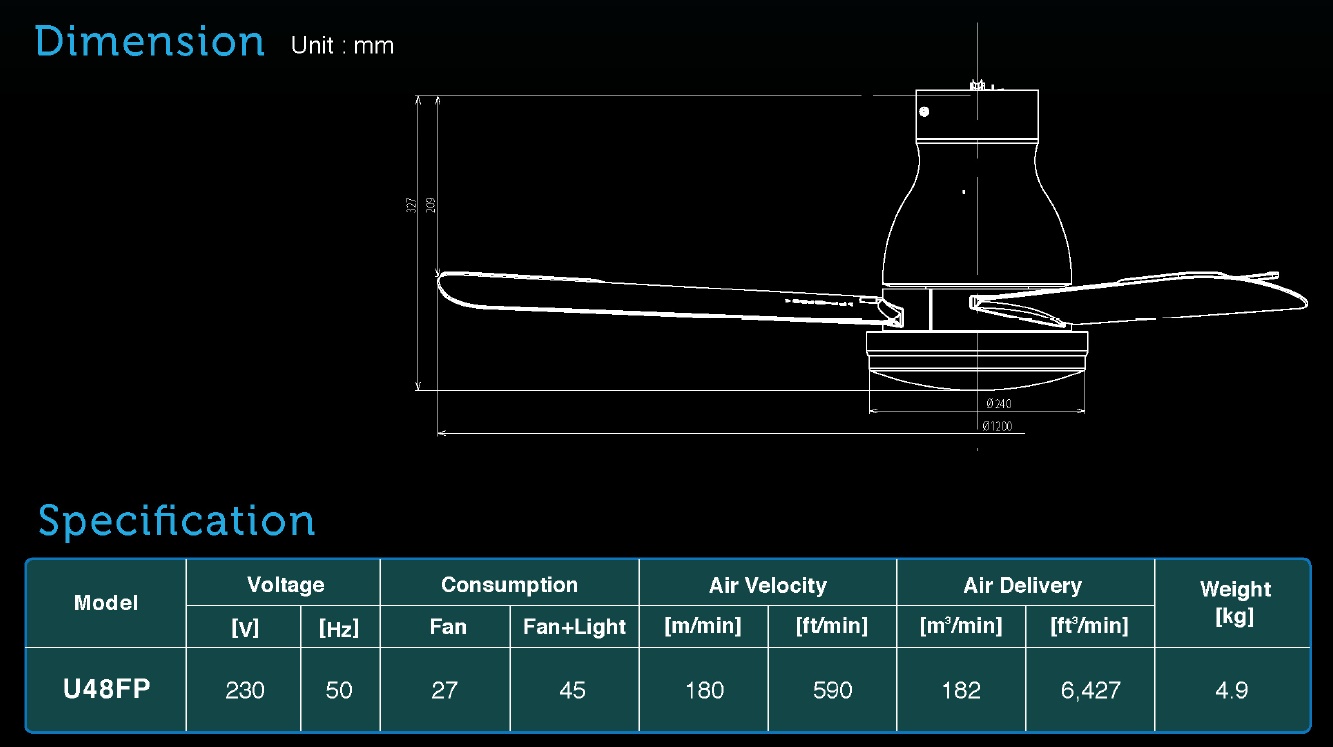
Task: Click the 590 ft/min value
Action: 833,690
